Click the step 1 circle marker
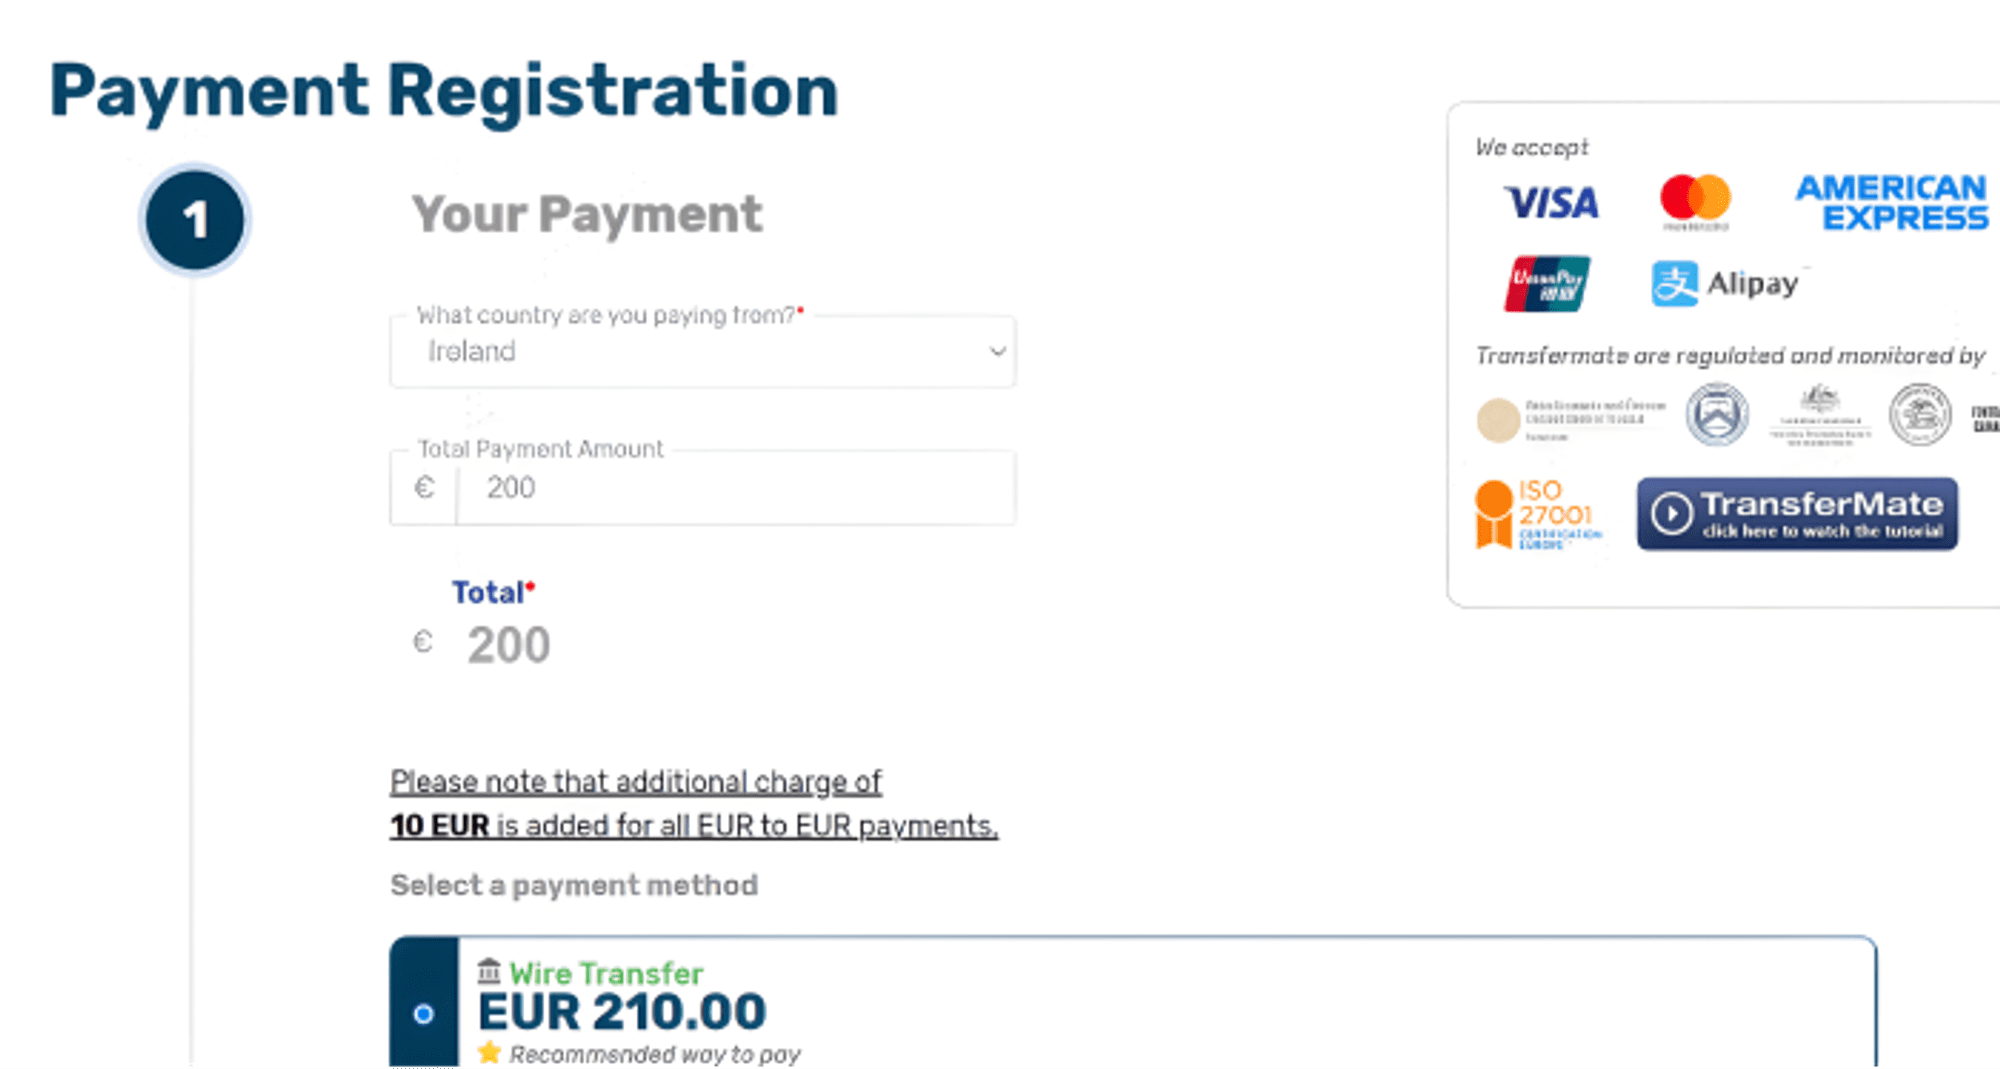 click(195, 219)
